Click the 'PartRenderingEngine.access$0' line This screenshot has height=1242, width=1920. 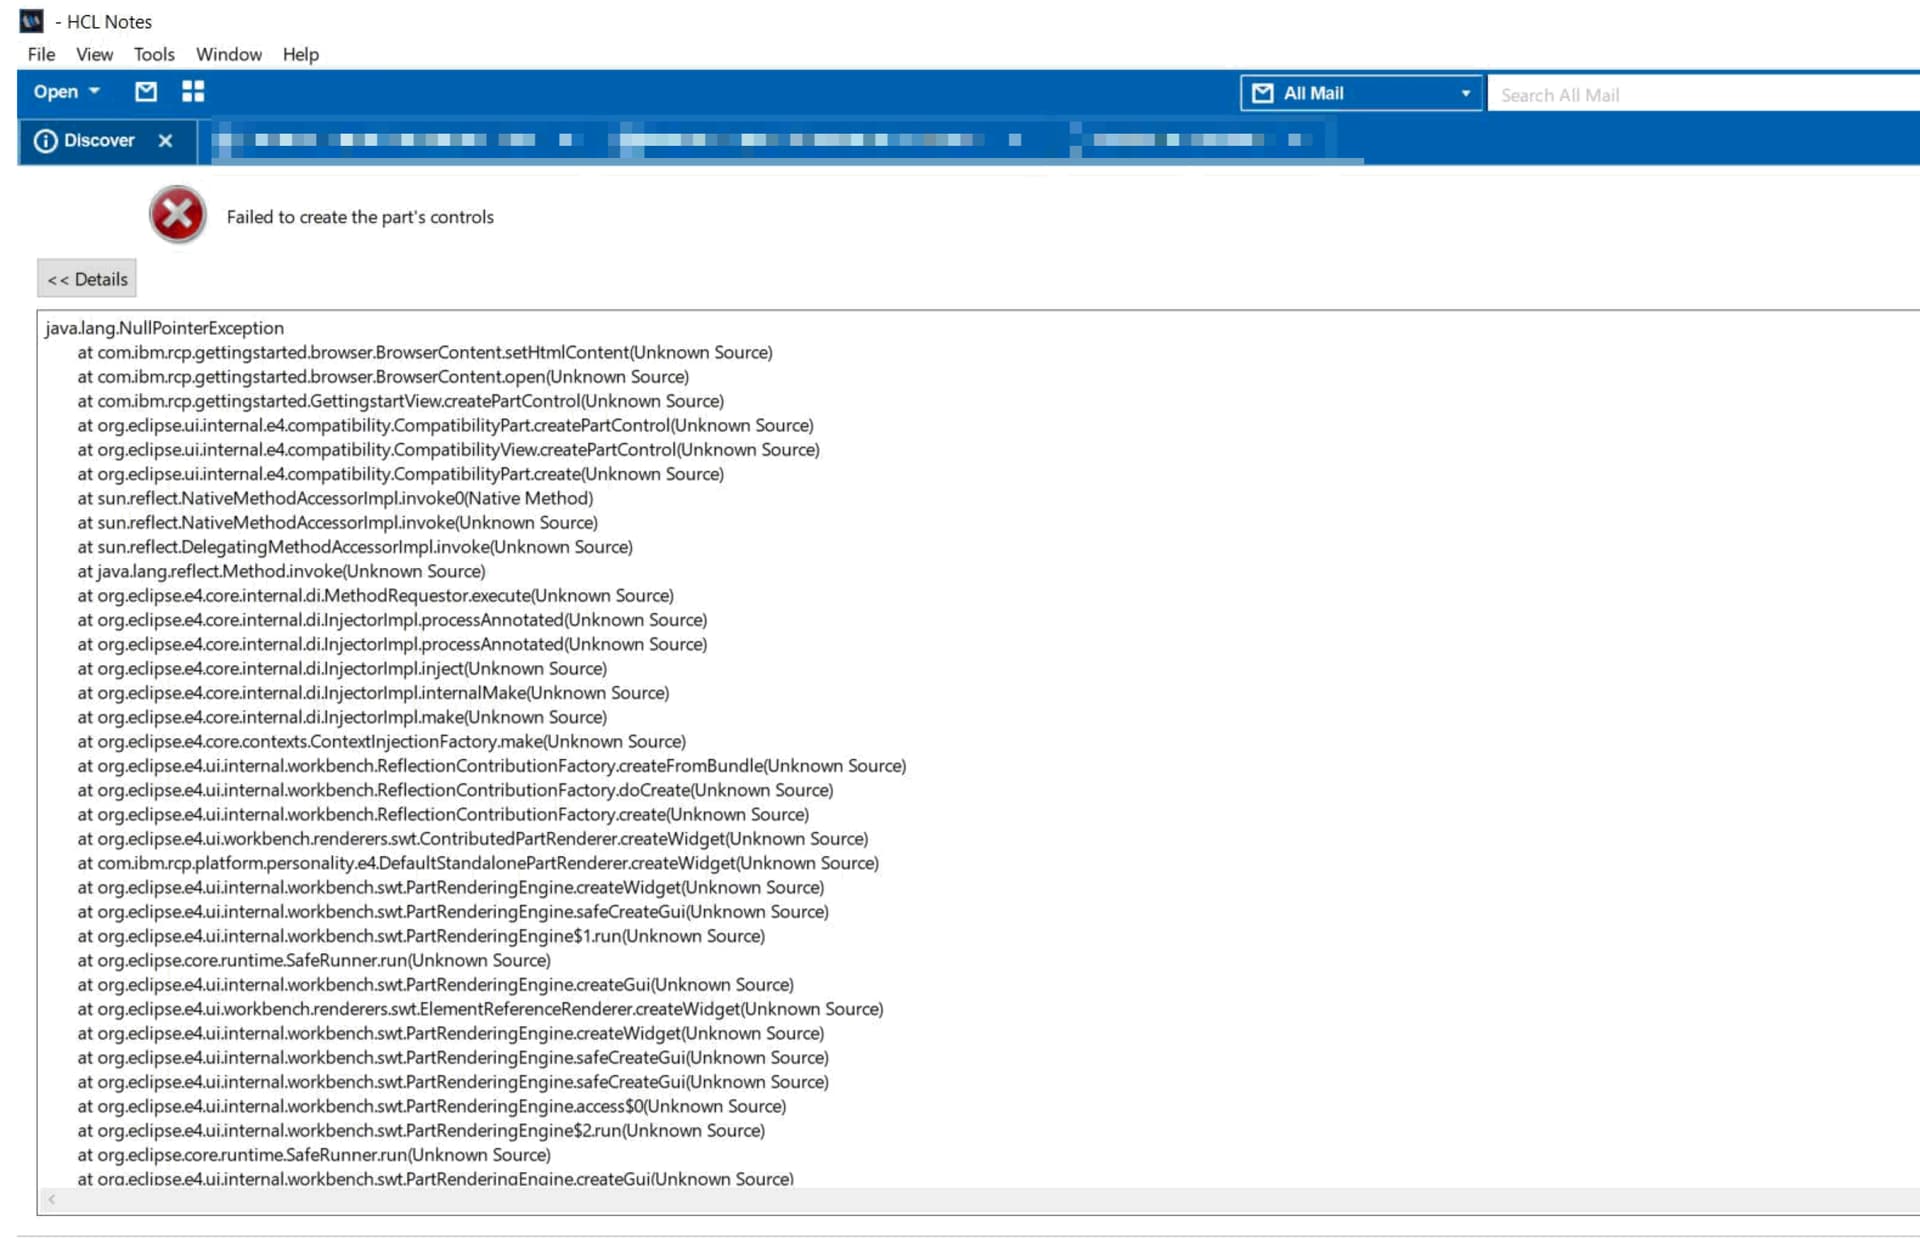(432, 1106)
